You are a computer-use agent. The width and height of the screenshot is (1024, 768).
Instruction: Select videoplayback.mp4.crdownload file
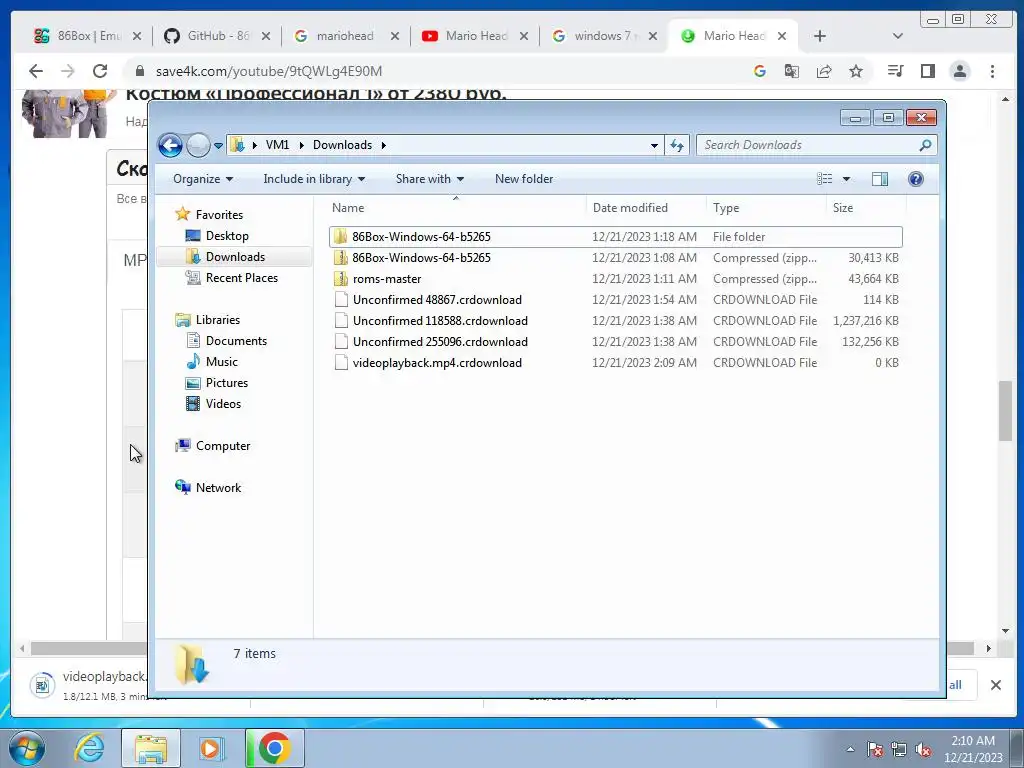pyautogui.click(x=616, y=362)
